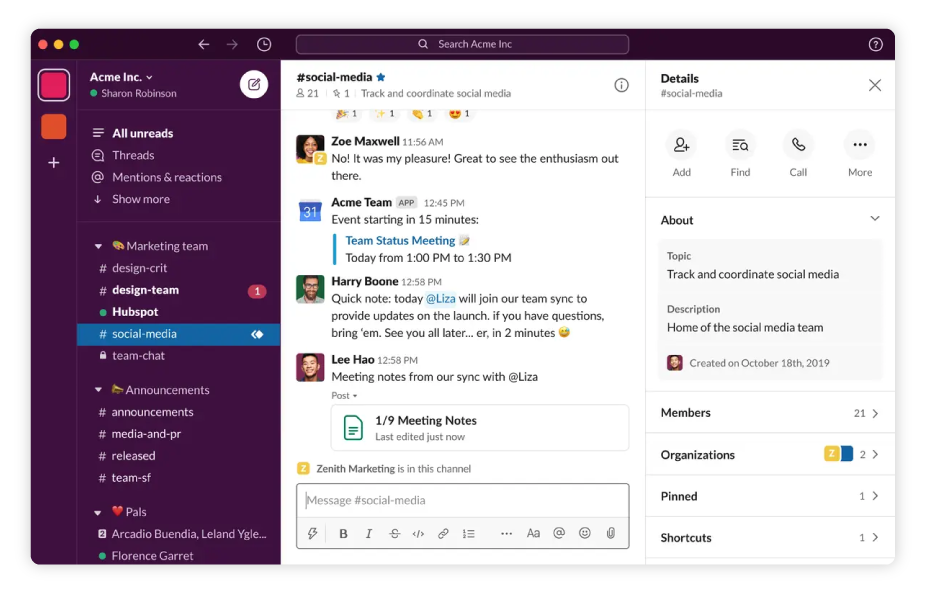The height and width of the screenshot is (596, 925).
Task: Go back with the left arrow
Action: (204, 44)
